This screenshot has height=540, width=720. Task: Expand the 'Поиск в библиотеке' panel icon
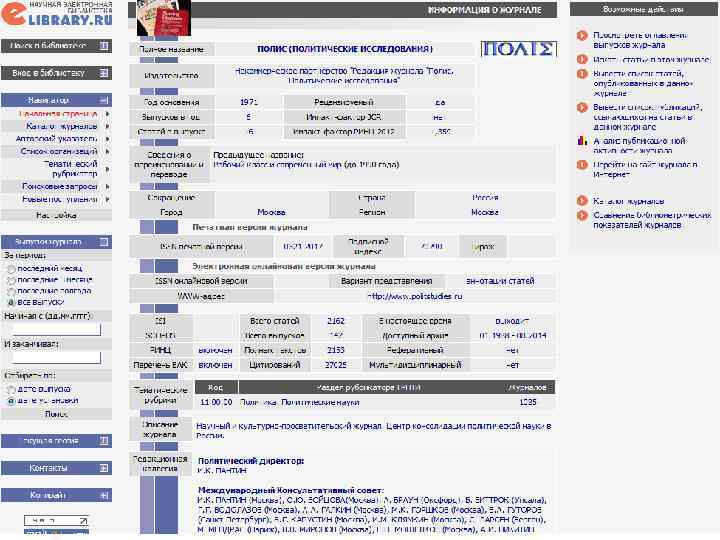click(x=104, y=45)
